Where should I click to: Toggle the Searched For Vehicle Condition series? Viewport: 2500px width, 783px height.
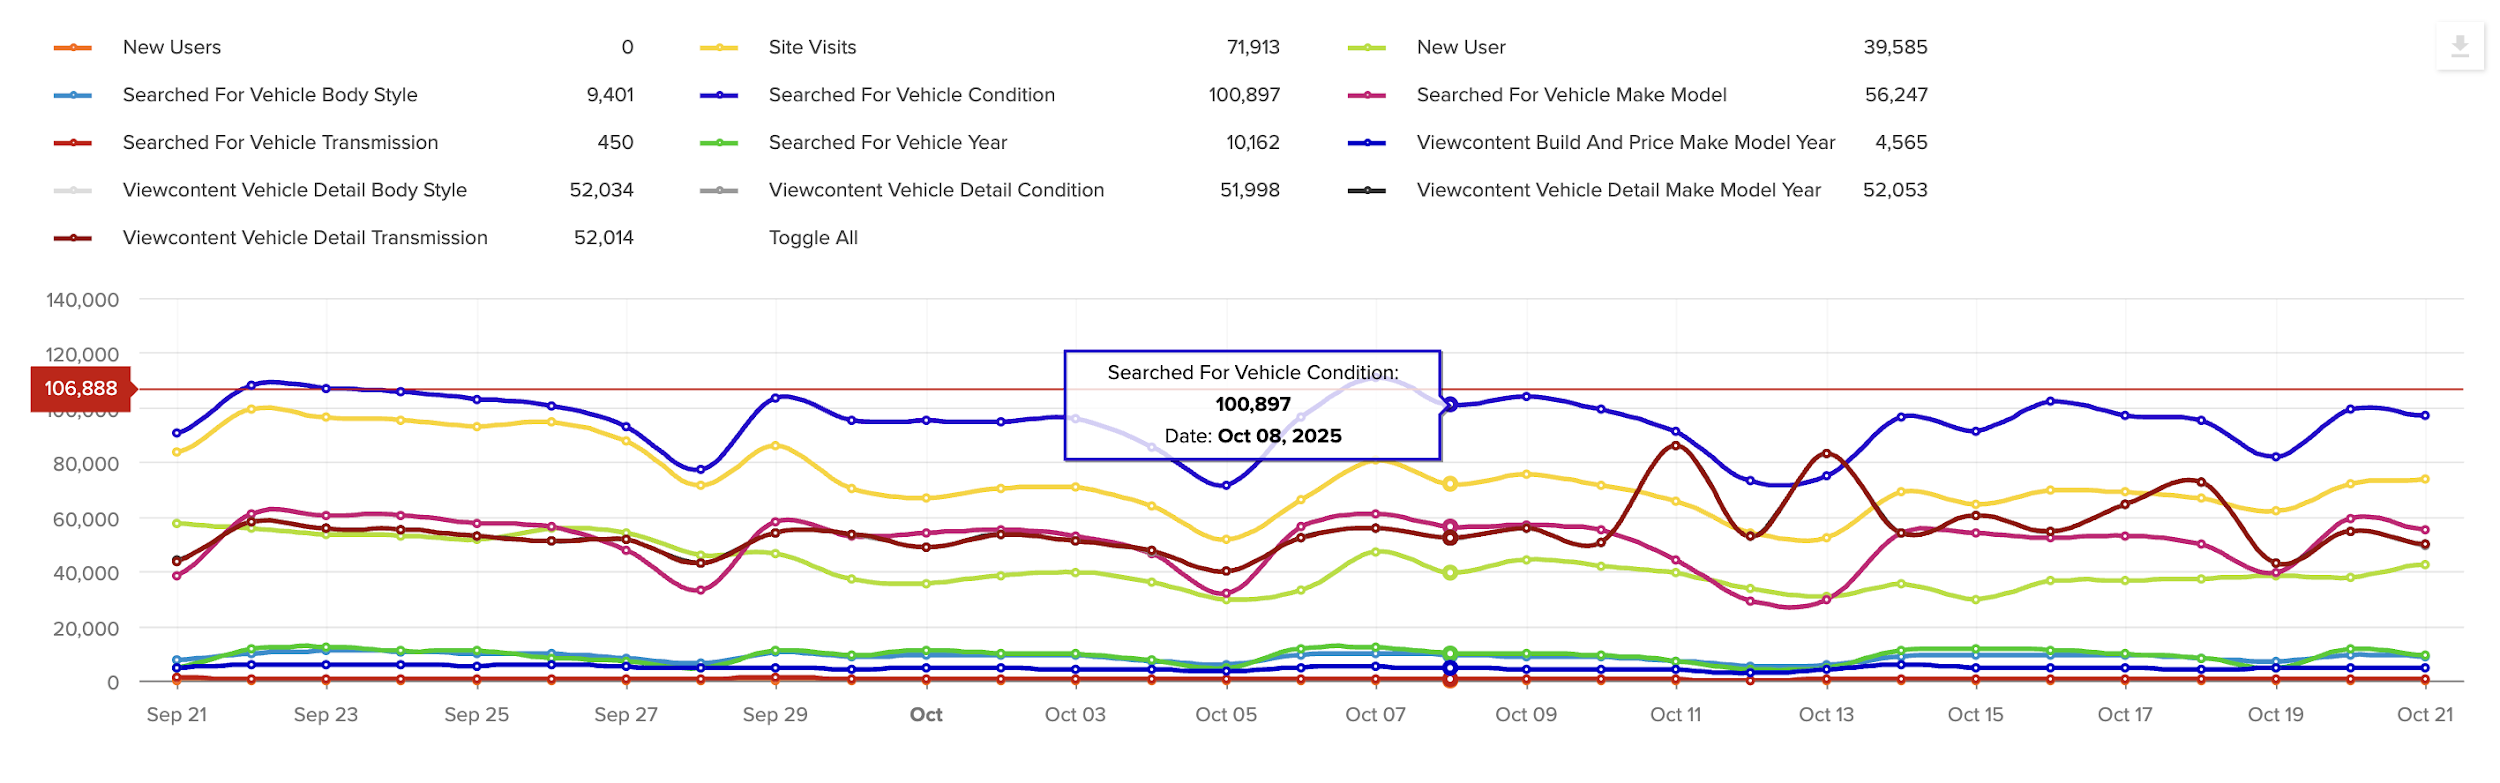[911, 95]
